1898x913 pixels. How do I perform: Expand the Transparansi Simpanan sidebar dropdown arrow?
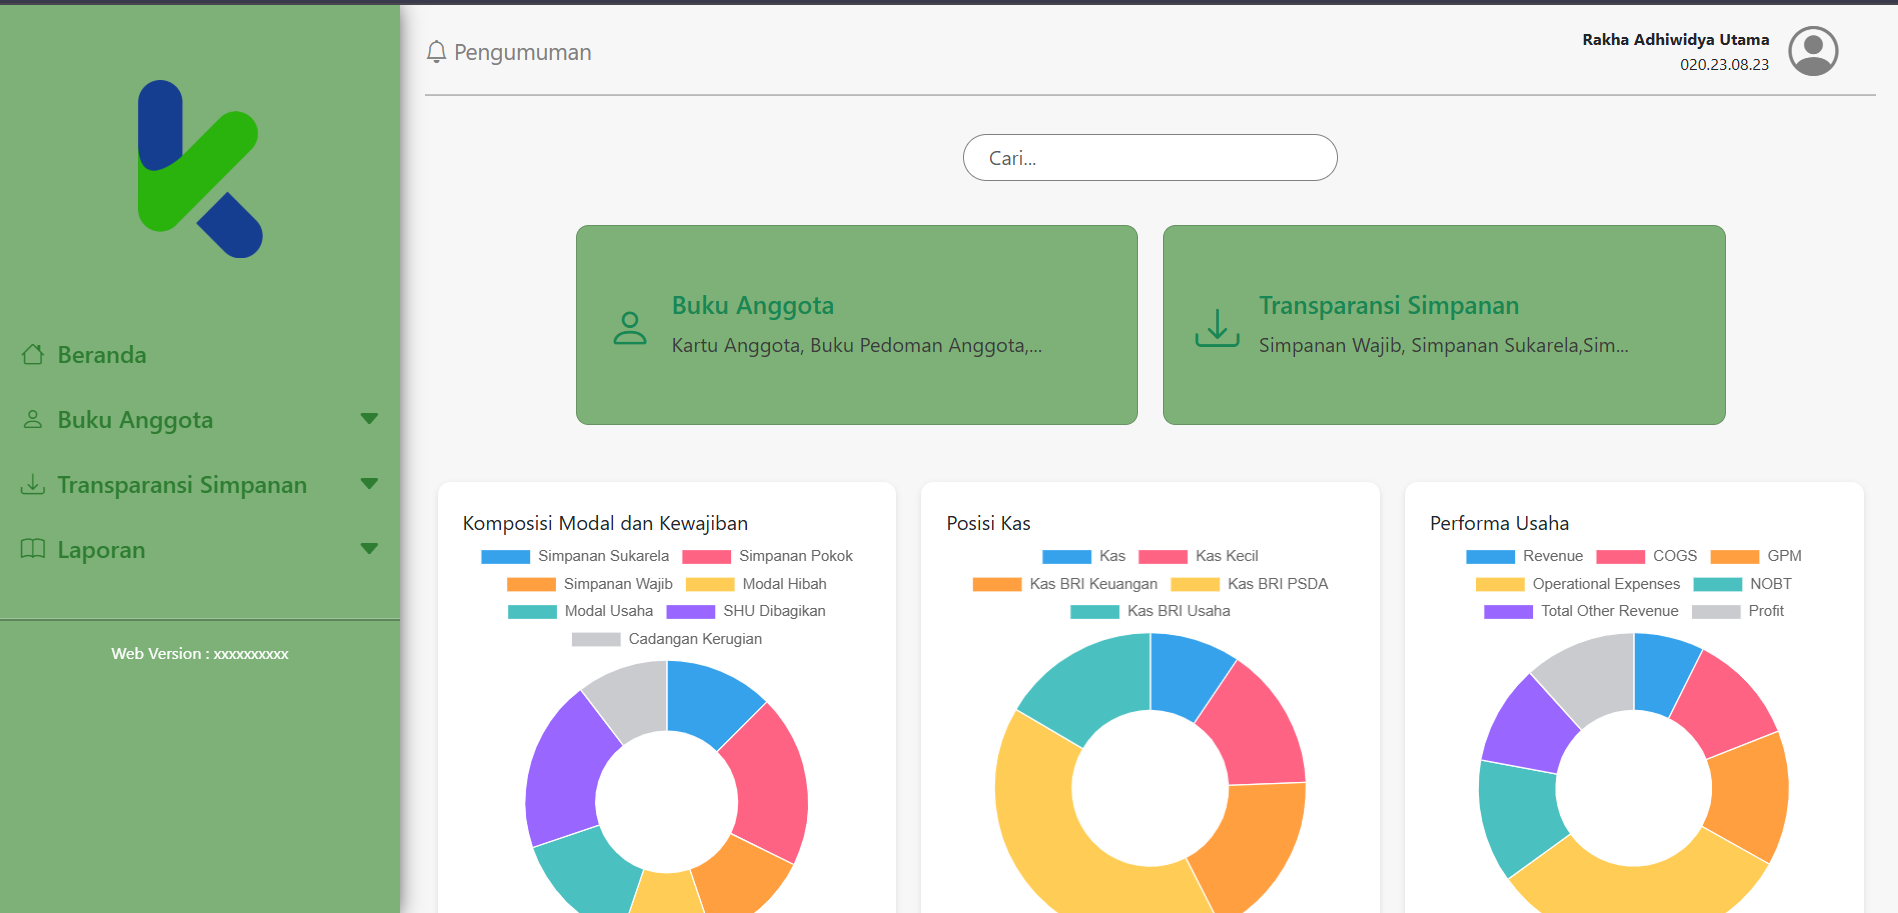(369, 484)
